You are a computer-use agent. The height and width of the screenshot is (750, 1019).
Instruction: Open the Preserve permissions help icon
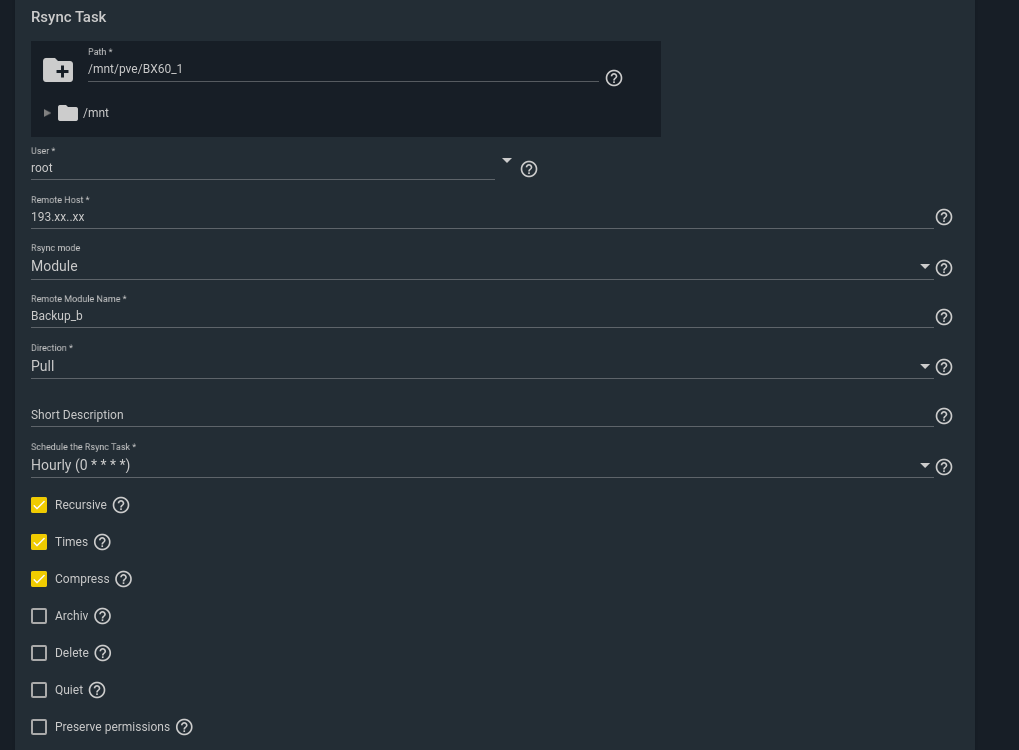click(184, 727)
